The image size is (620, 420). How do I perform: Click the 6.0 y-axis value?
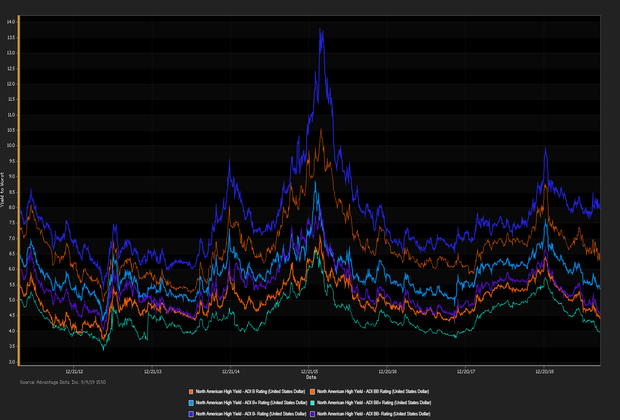[11, 269]
